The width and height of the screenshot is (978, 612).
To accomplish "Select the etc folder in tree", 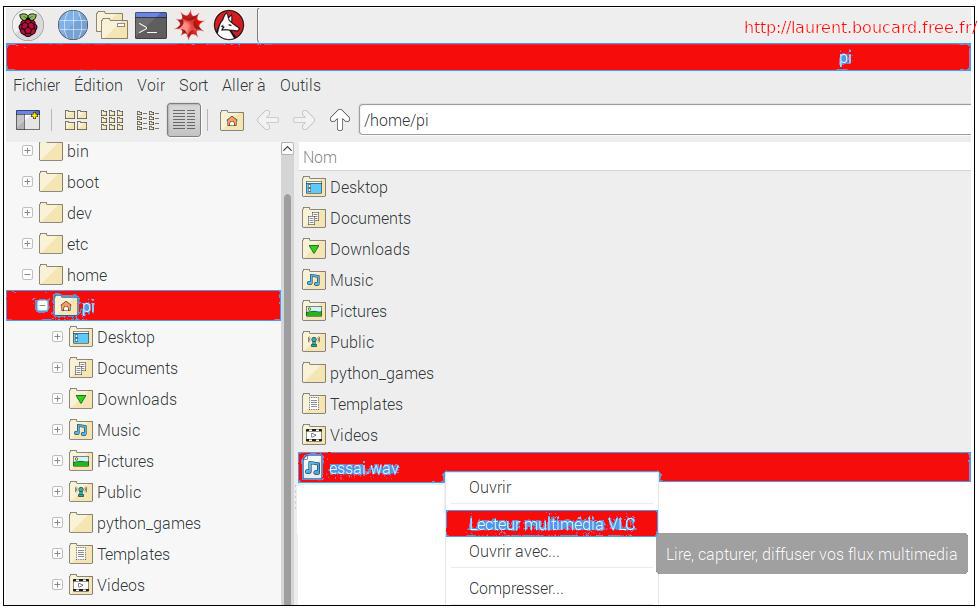I will coord(64,244).
